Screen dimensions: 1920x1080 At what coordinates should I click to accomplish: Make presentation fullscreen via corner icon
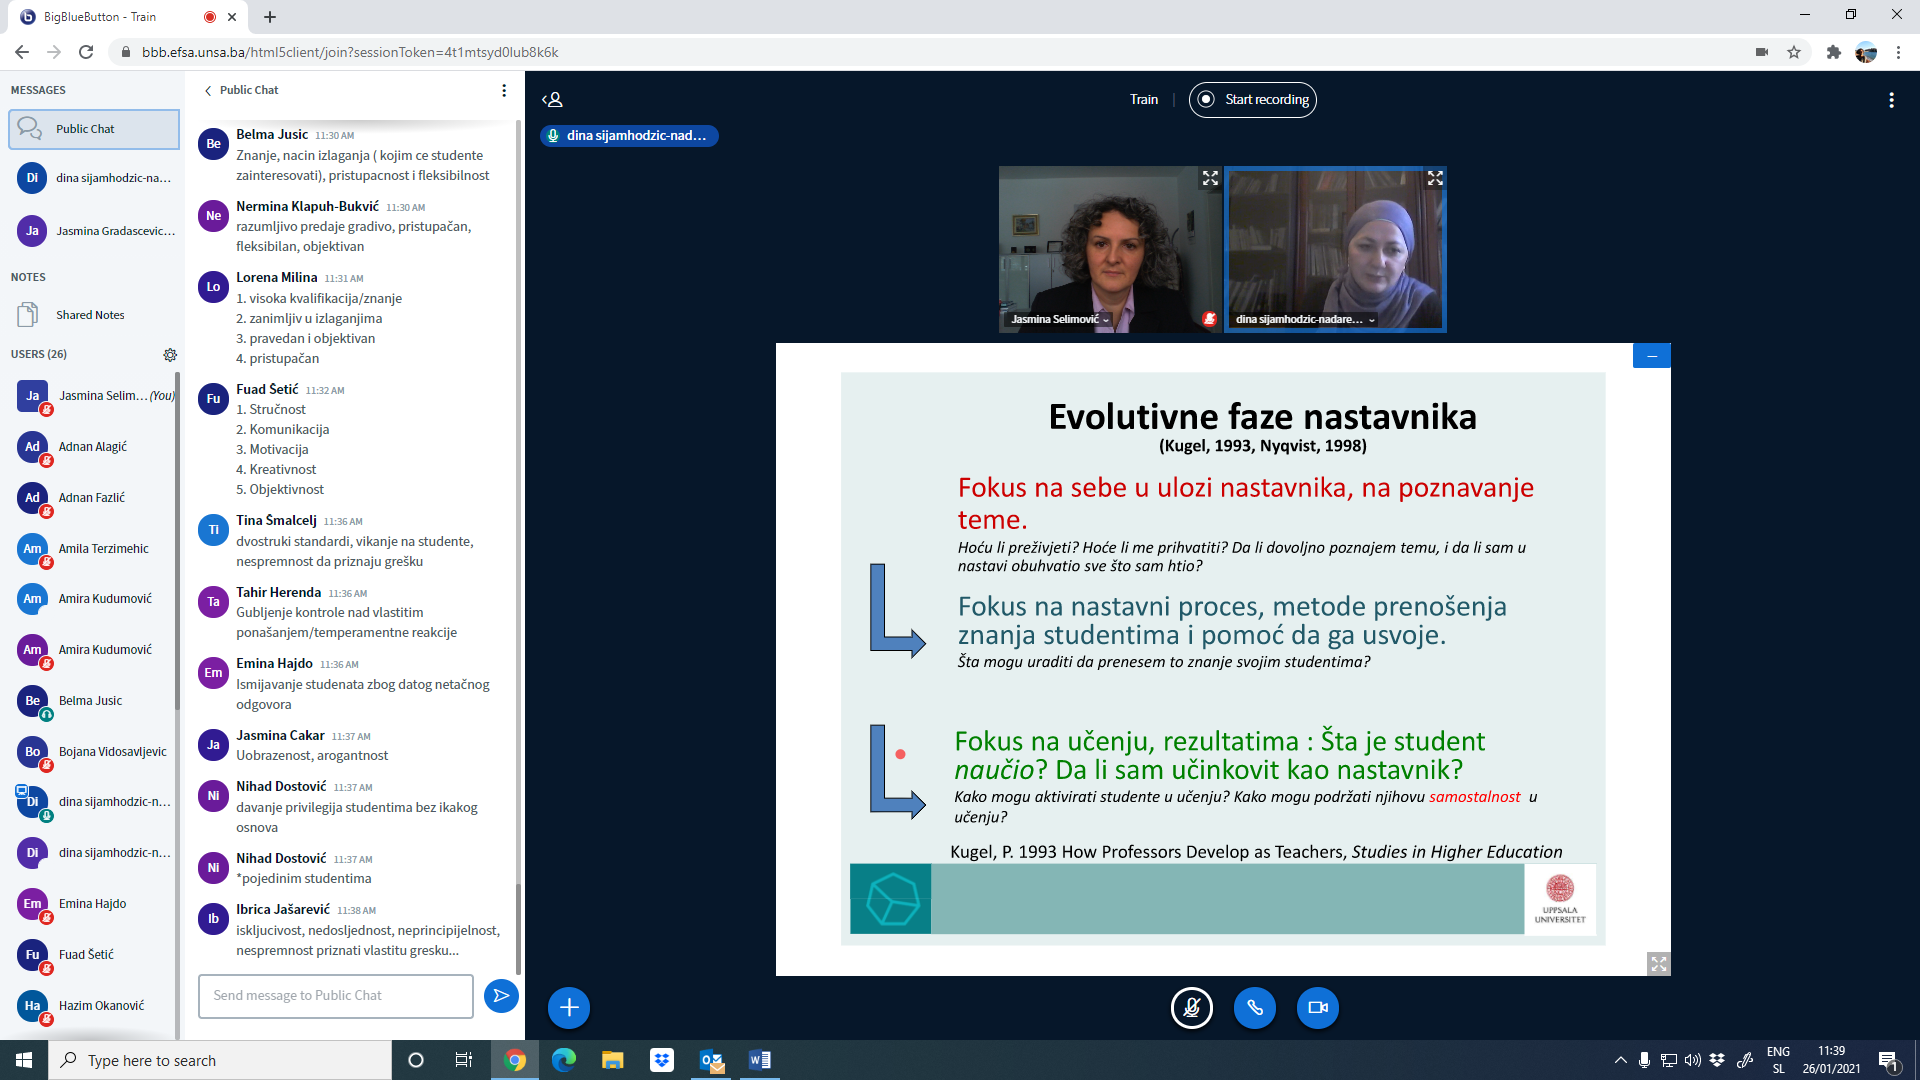click(x=1659, y=964)
